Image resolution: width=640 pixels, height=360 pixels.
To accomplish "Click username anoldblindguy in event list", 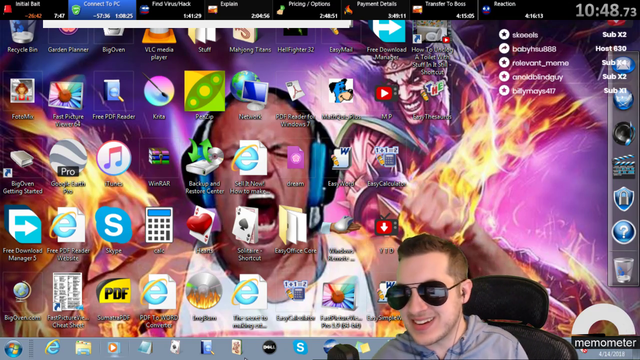I will pos(538,77).
